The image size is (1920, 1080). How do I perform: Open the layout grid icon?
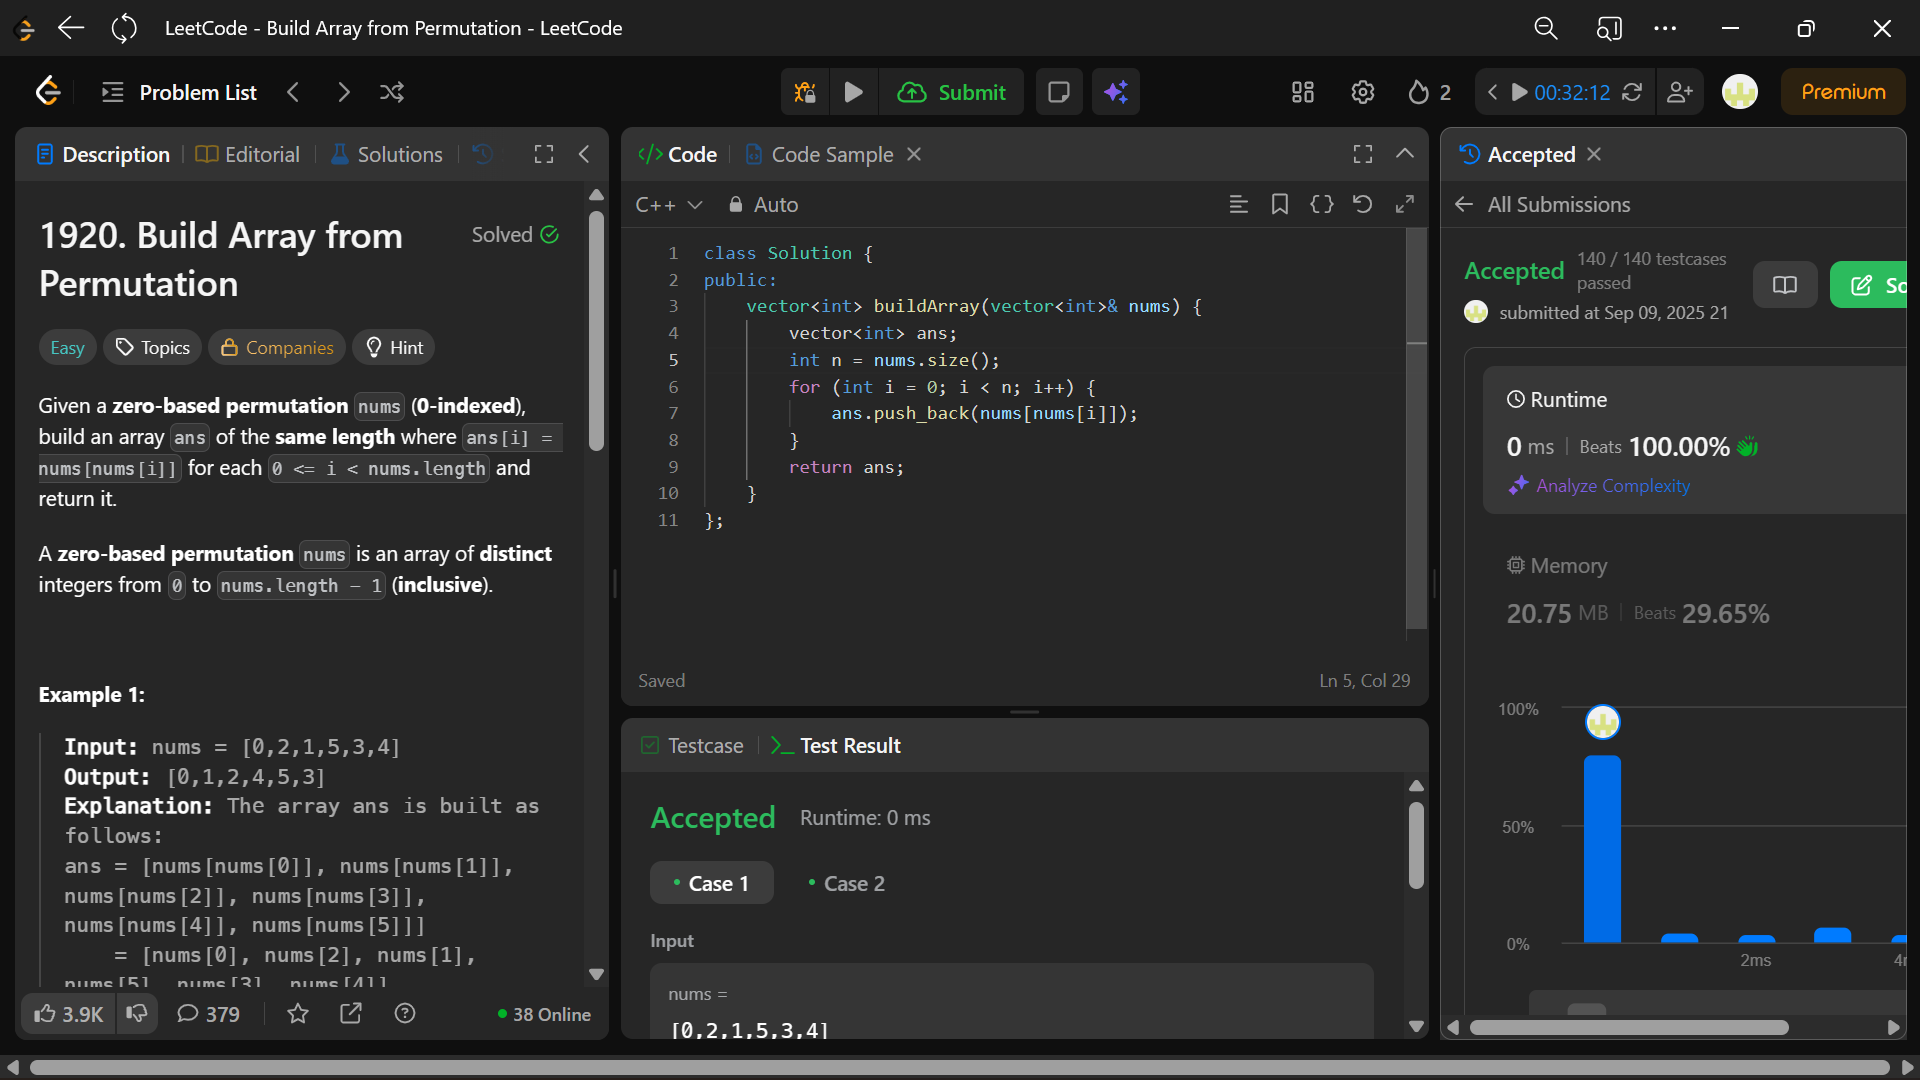click(1302, 92)
